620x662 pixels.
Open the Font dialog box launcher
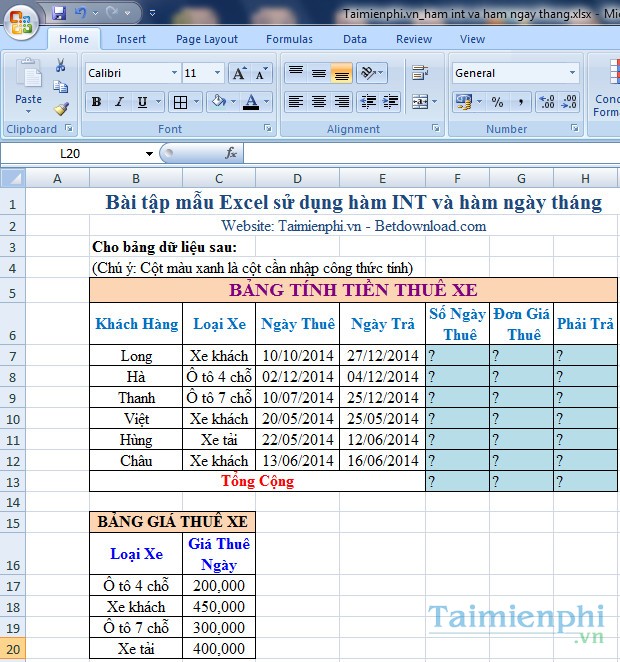tap(268, 129)
